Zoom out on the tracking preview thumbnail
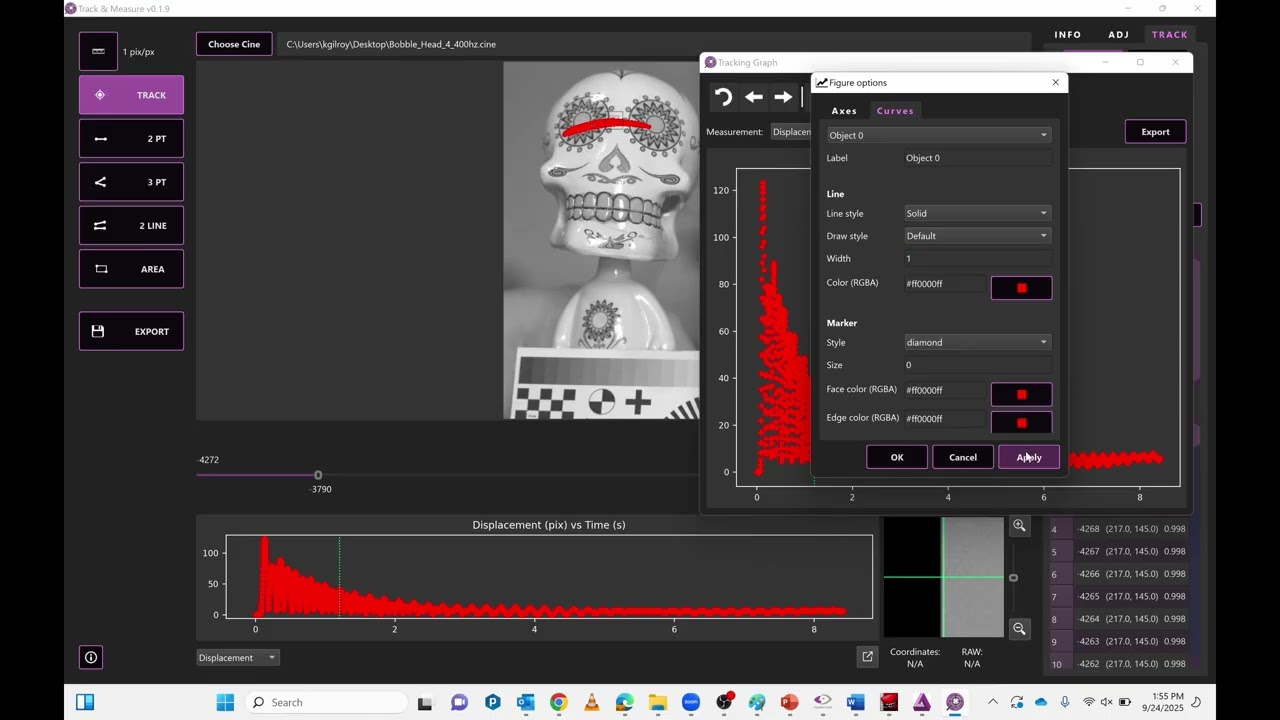 [x=1019, y=629]
